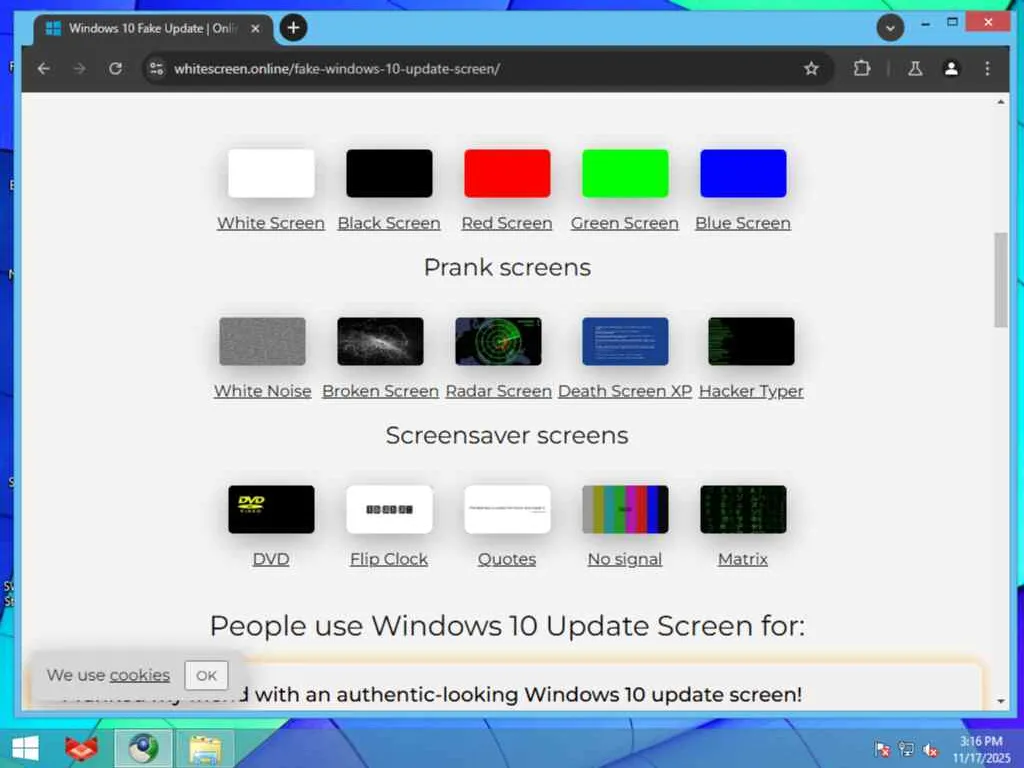Click the Flip Clock text link
The width and height of the screenshot is (1024, 768).
coord(389,559)
